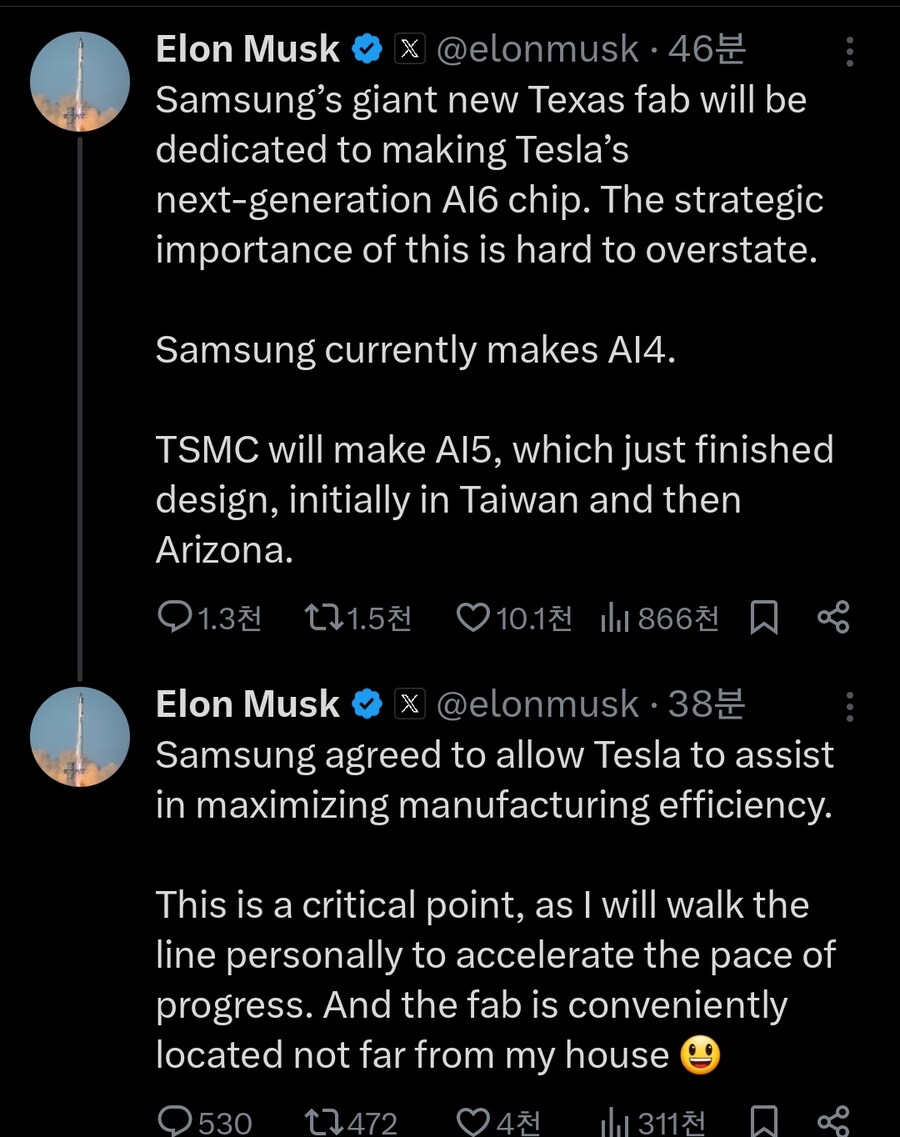Share the second tweet
Screen dimensions: 900x1137
pos(833,1121)
